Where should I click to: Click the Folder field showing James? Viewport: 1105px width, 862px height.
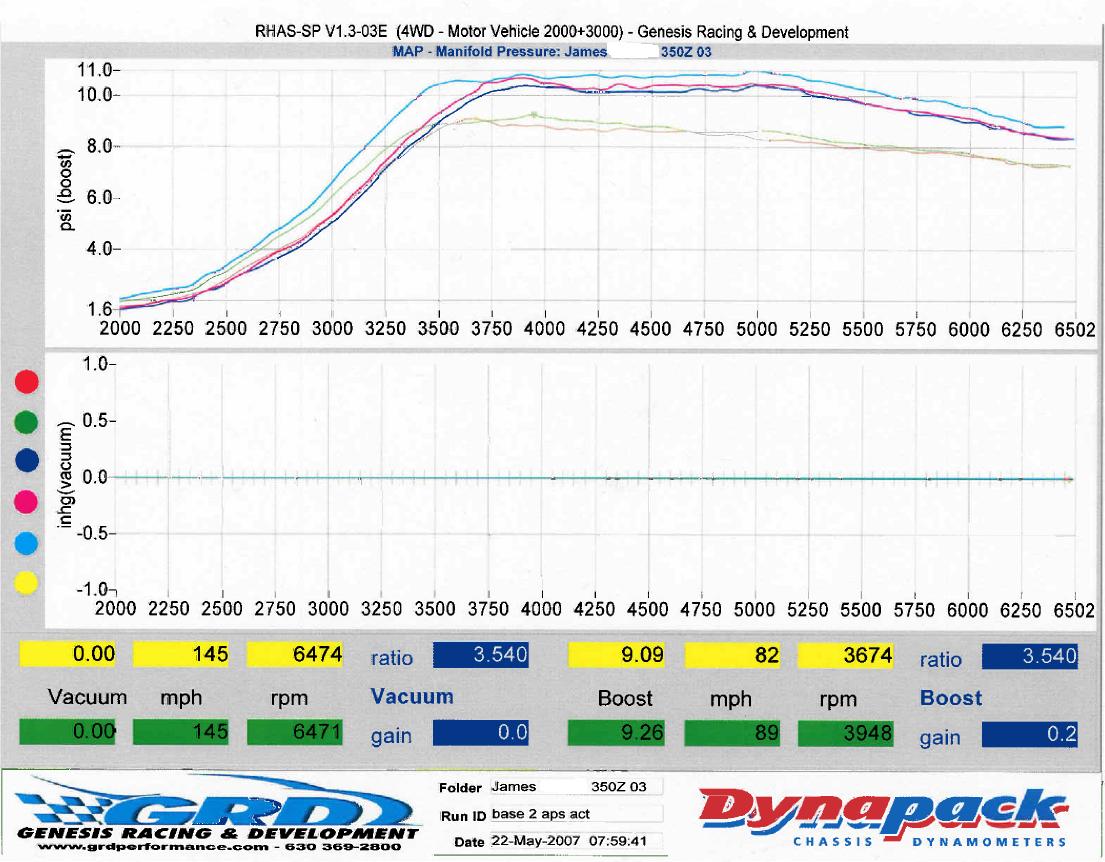[x=576, y=787]
